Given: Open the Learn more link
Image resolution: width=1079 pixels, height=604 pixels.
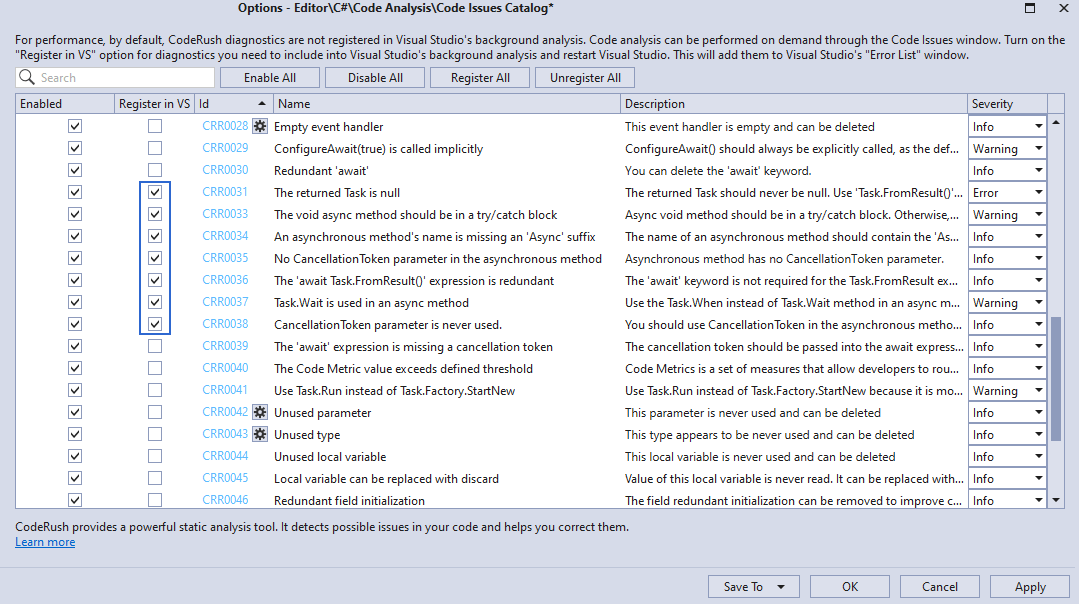Looking at the screenshot, I should pyautogui.click(x=44, y=541).
